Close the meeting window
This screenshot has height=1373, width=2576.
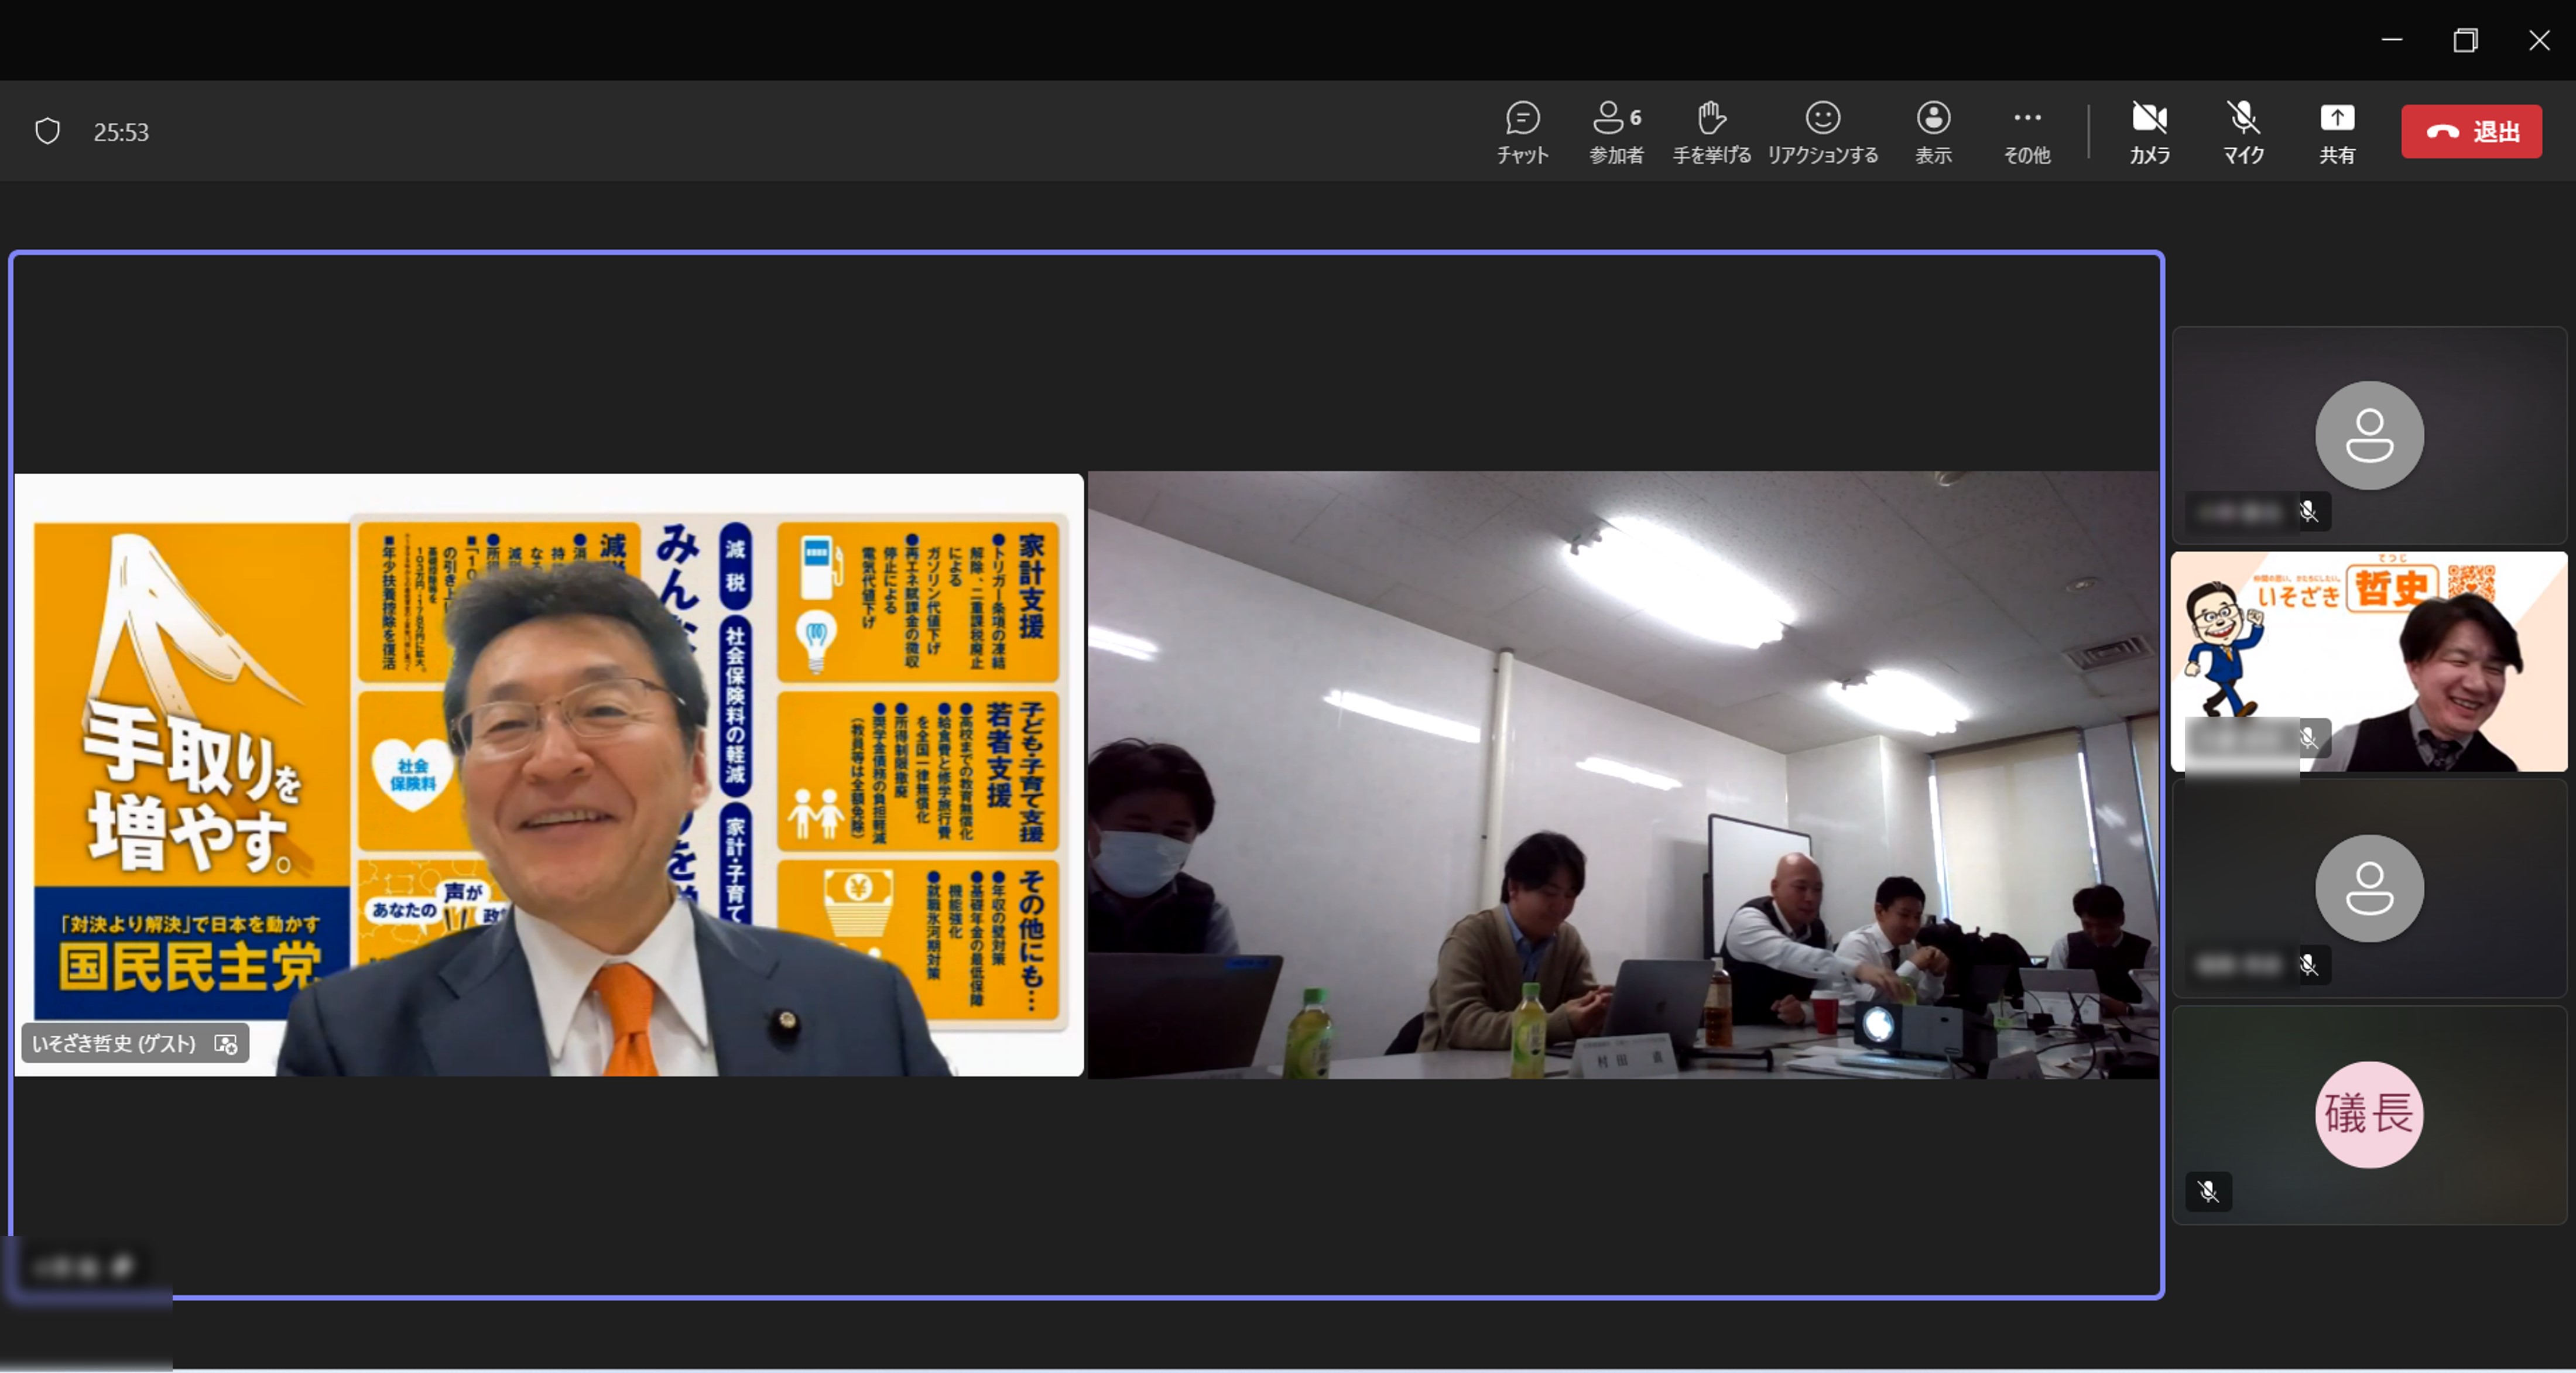2539,40
